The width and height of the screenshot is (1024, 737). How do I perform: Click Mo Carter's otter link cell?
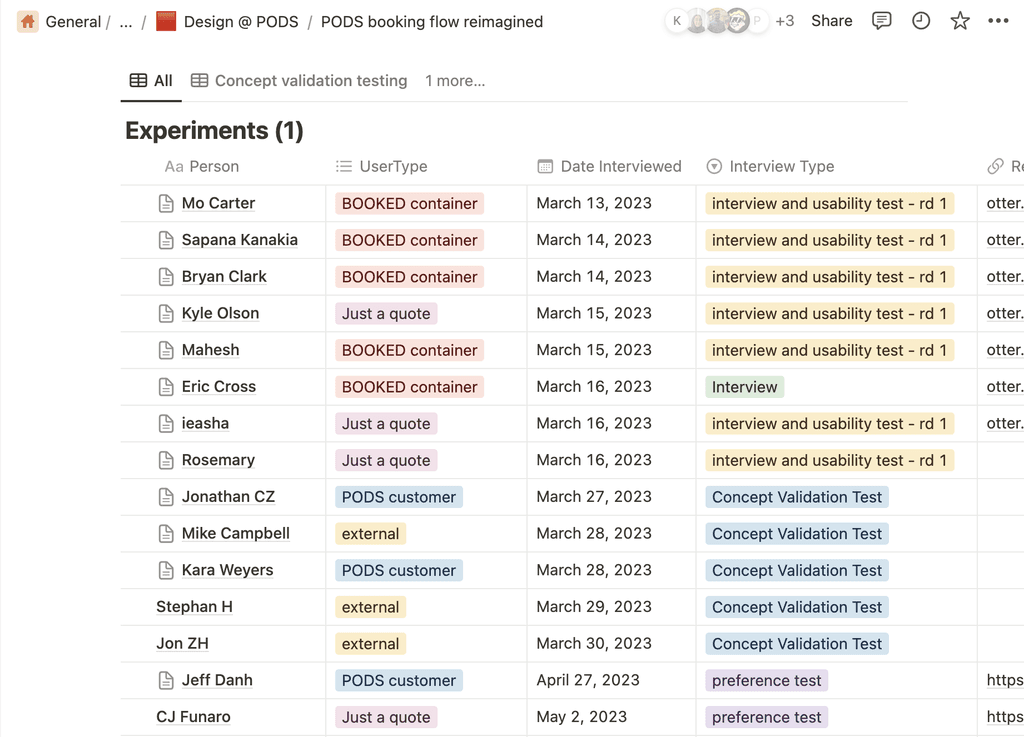click(x=1004, y=204)
